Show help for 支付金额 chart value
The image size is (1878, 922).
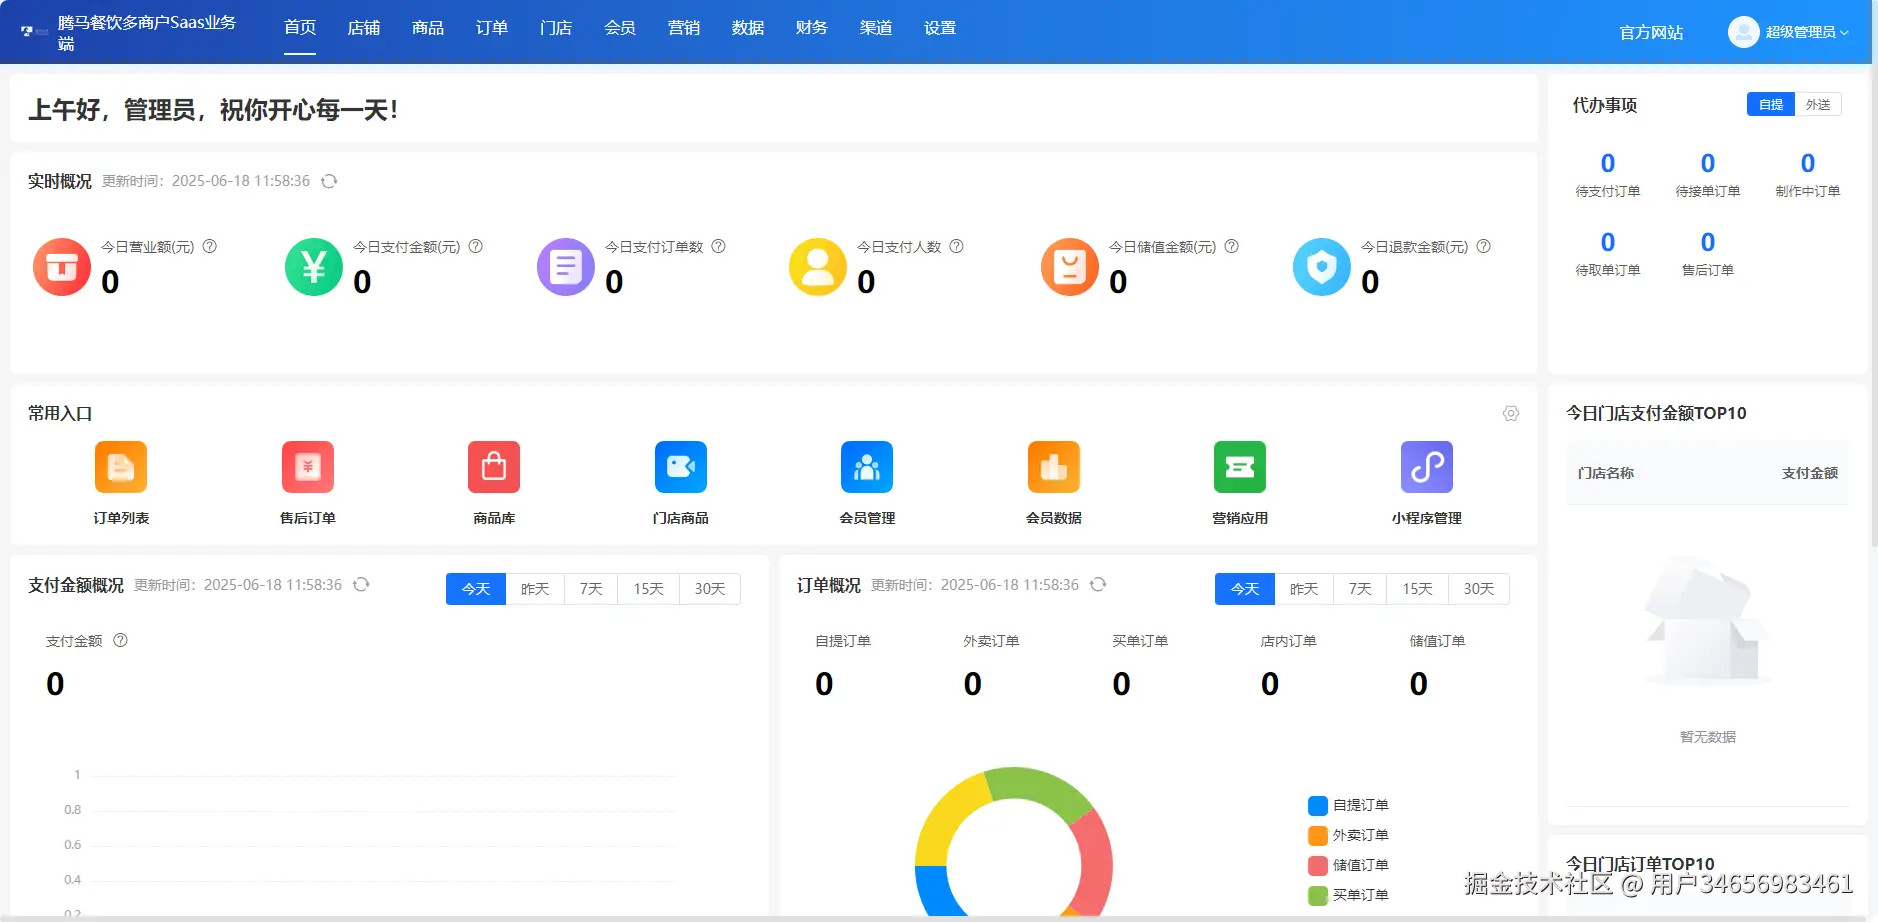(x=120, y=640)
